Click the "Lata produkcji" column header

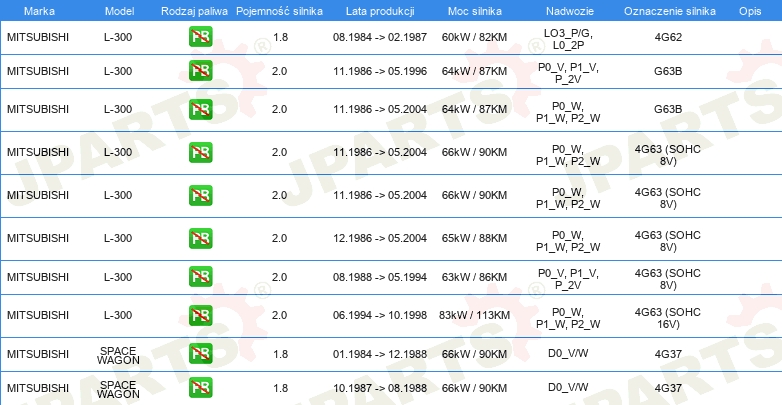[x=380, y=11]
